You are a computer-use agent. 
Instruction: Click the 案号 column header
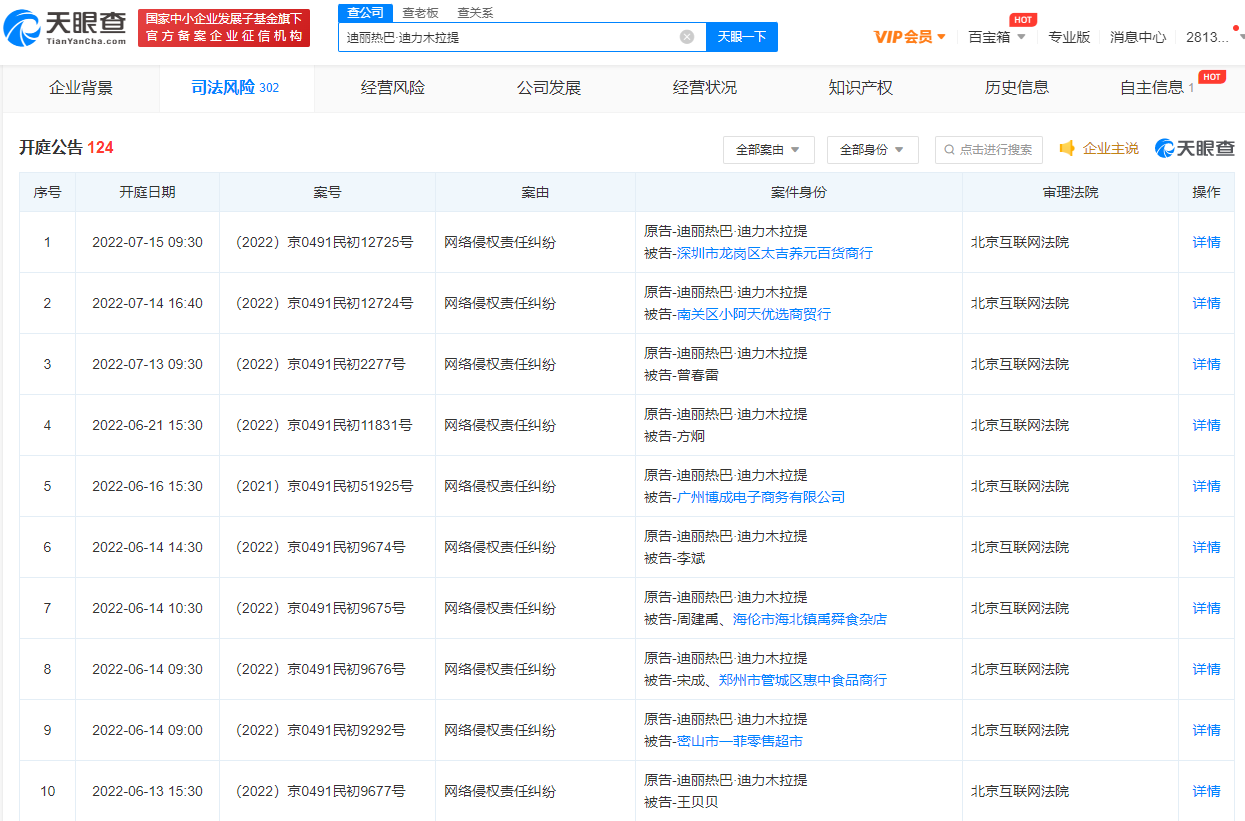click(327, 192)
